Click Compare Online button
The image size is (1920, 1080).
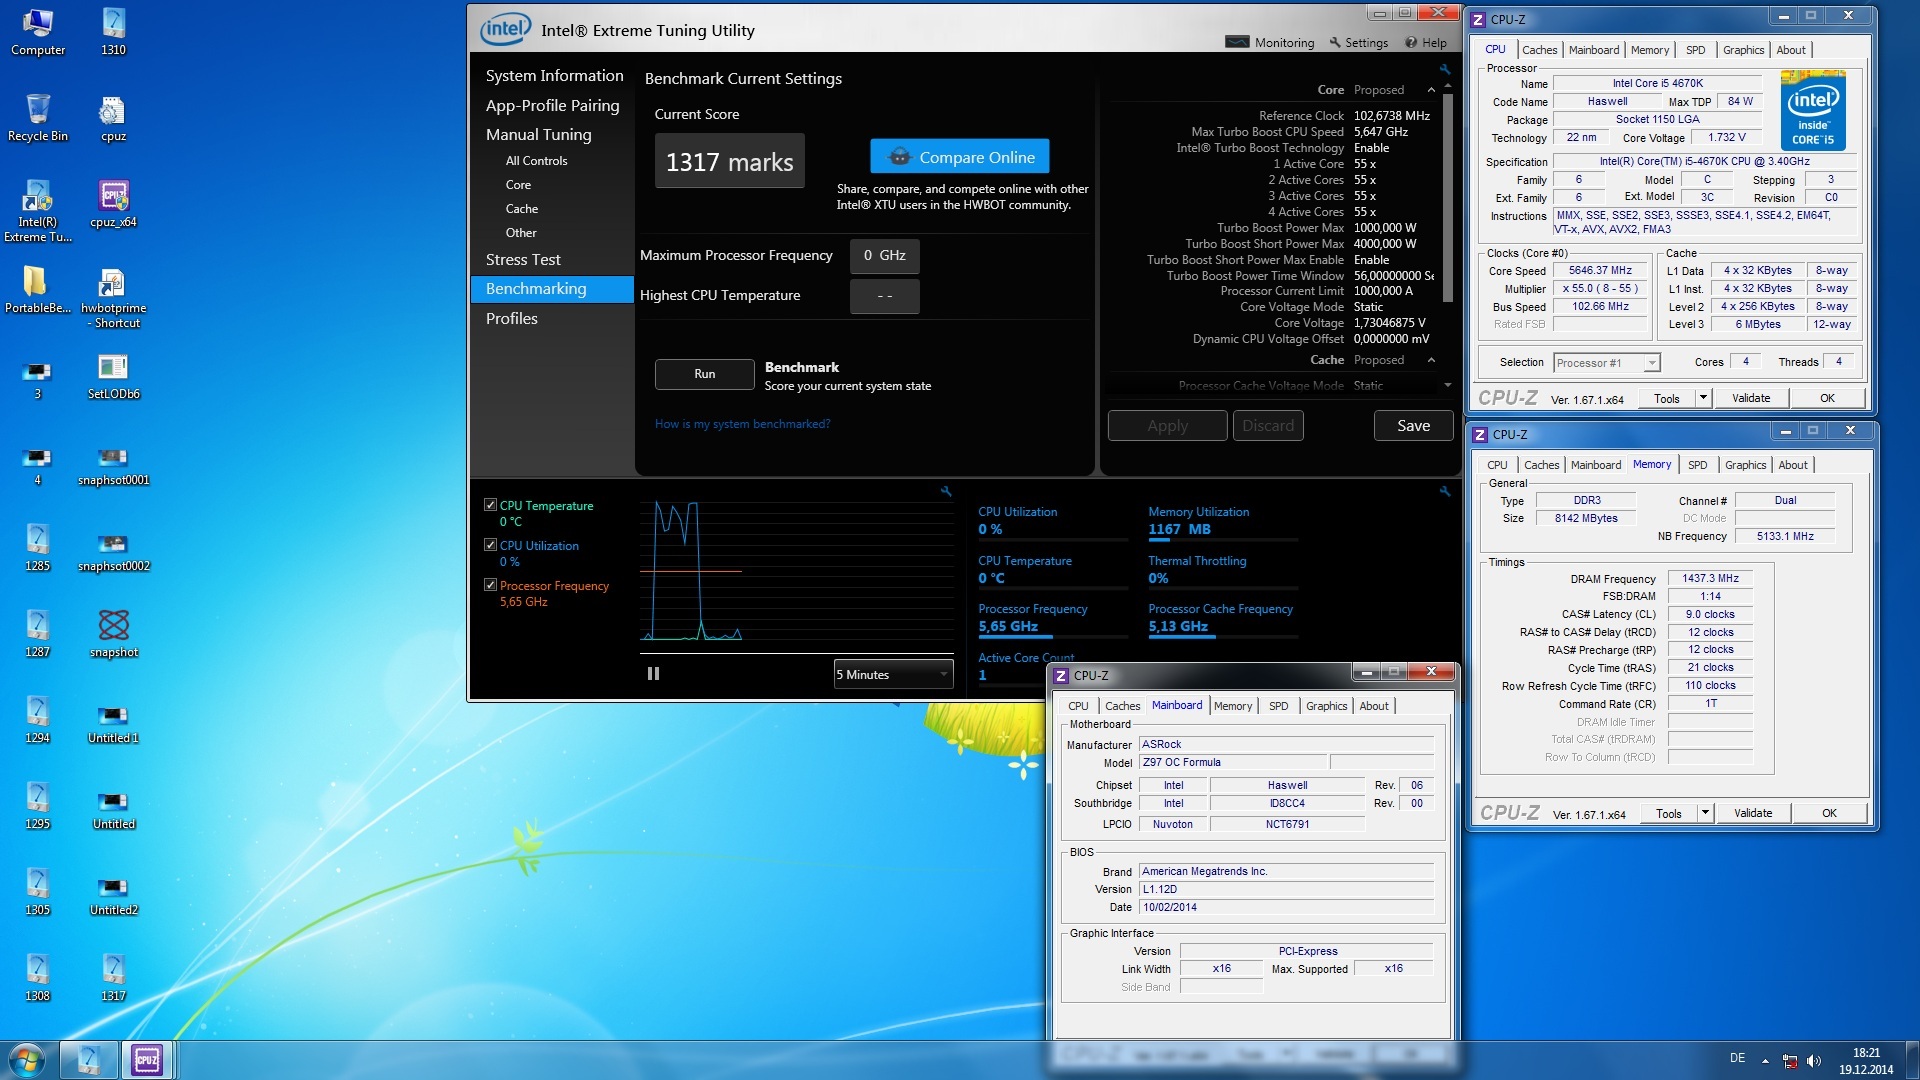(x=960, y=157)
